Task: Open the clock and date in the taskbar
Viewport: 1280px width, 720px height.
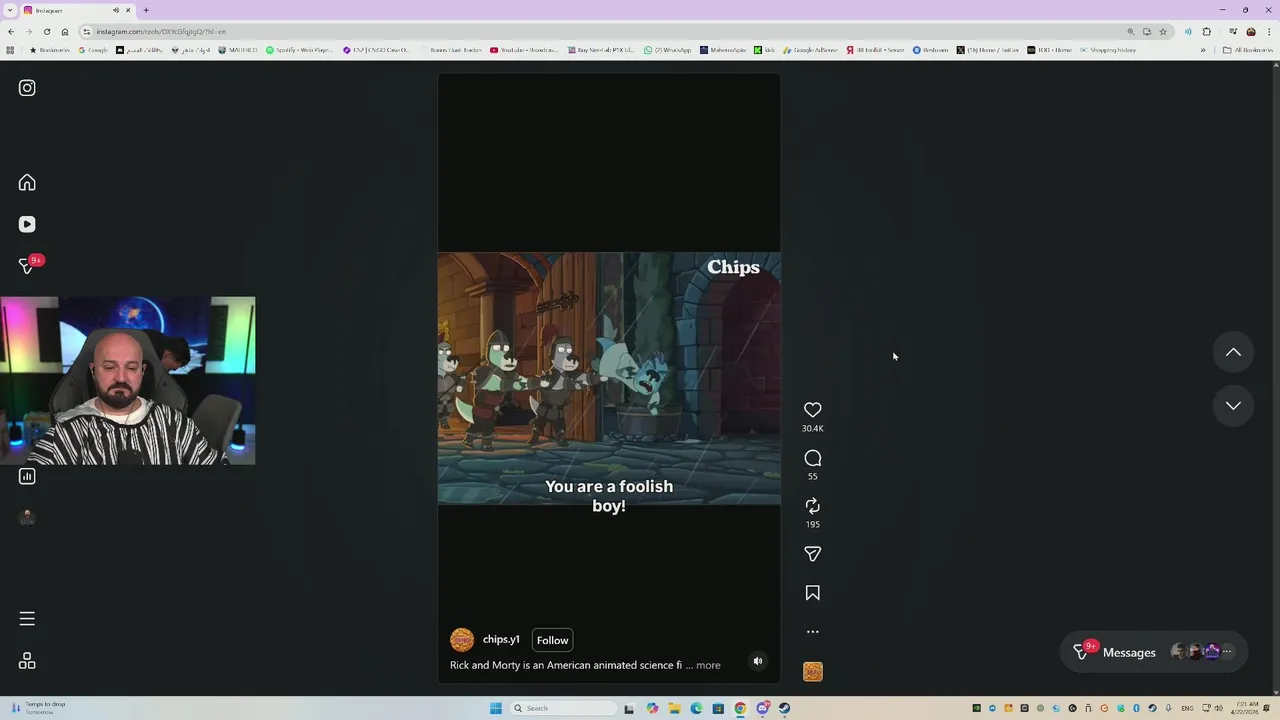Action: 1246,708
